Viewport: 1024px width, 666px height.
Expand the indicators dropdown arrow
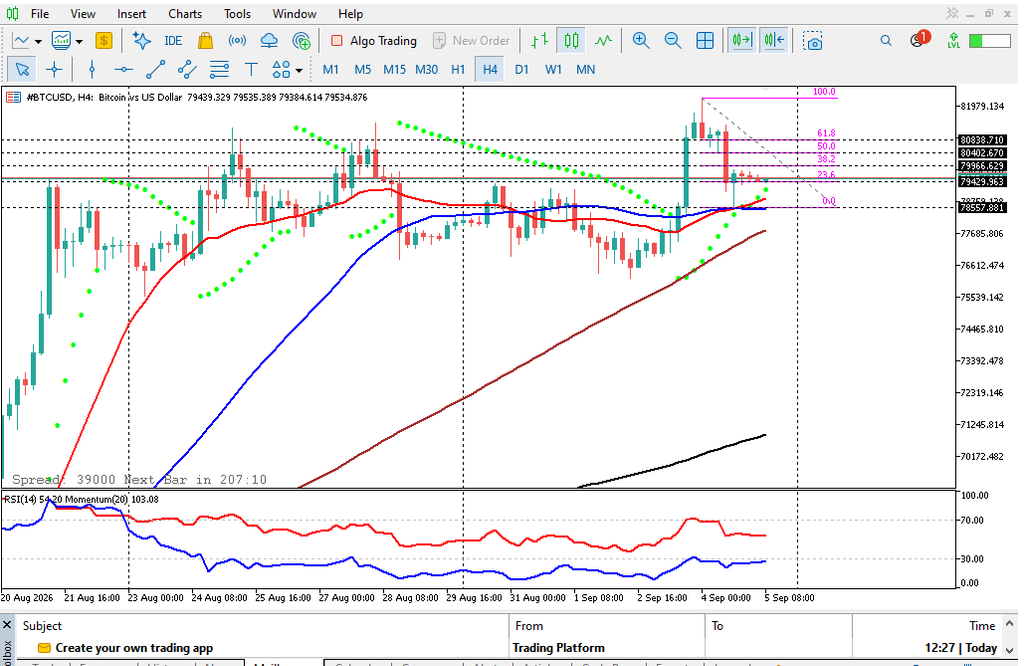tap(79, 41)
